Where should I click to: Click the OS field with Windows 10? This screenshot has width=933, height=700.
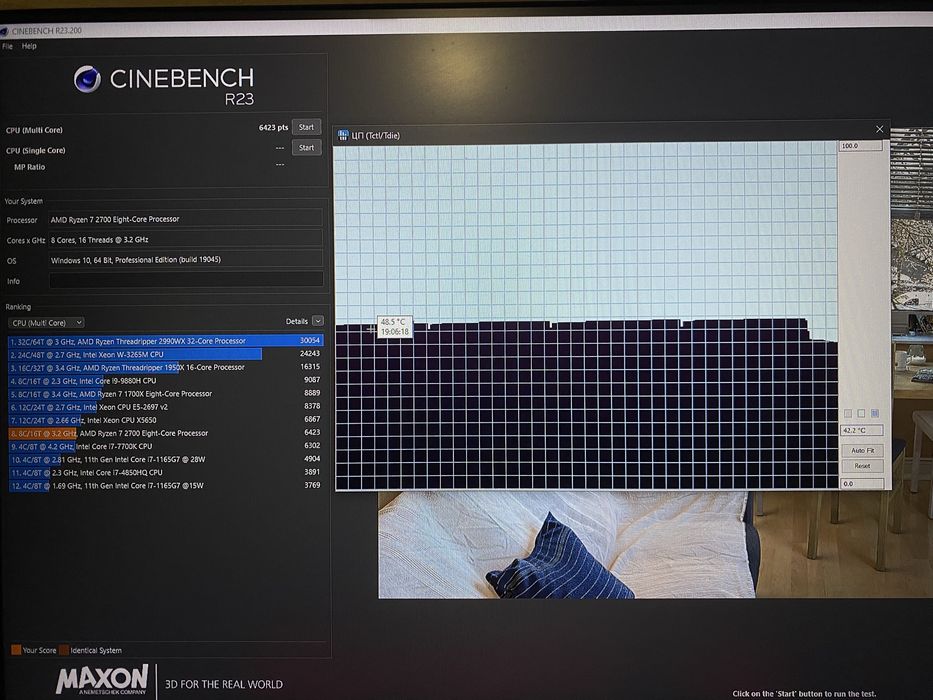pyautogui.click(x=186, y=260)
